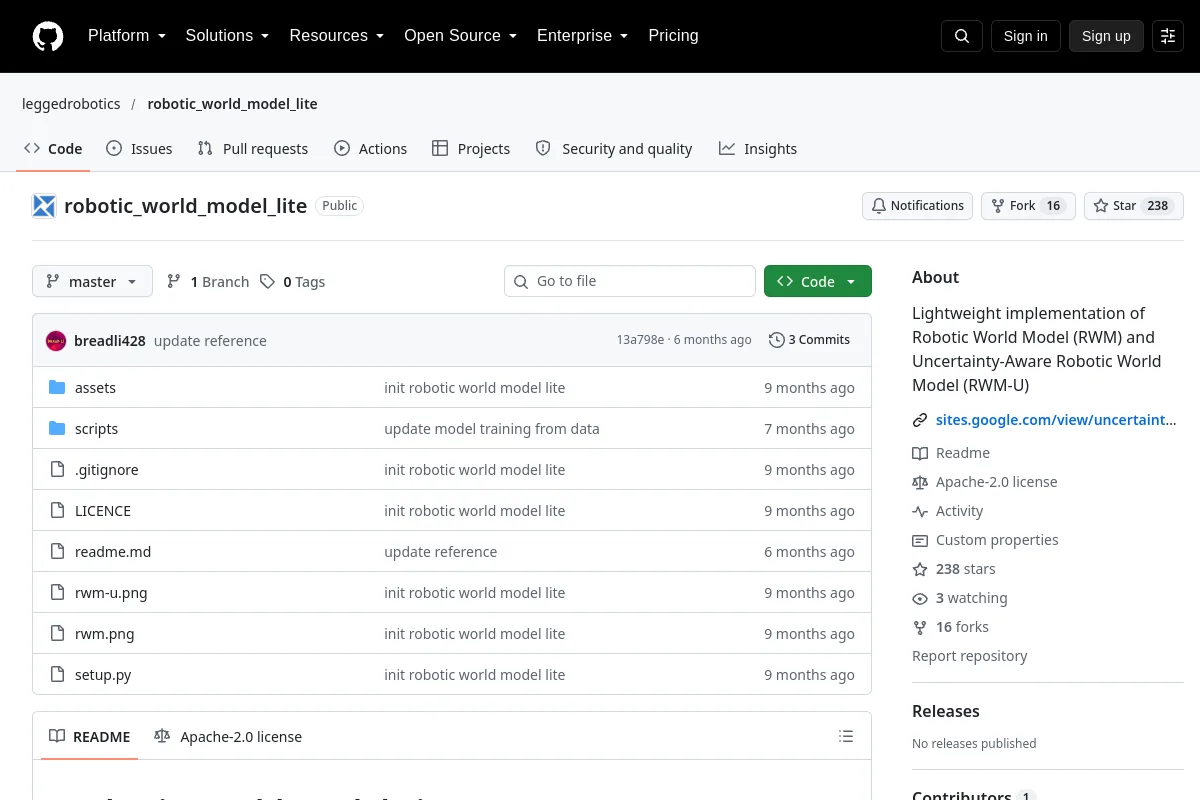Screen dimensions: 1200x800
Task: Star the repository
Action: tap(1134, 206)
